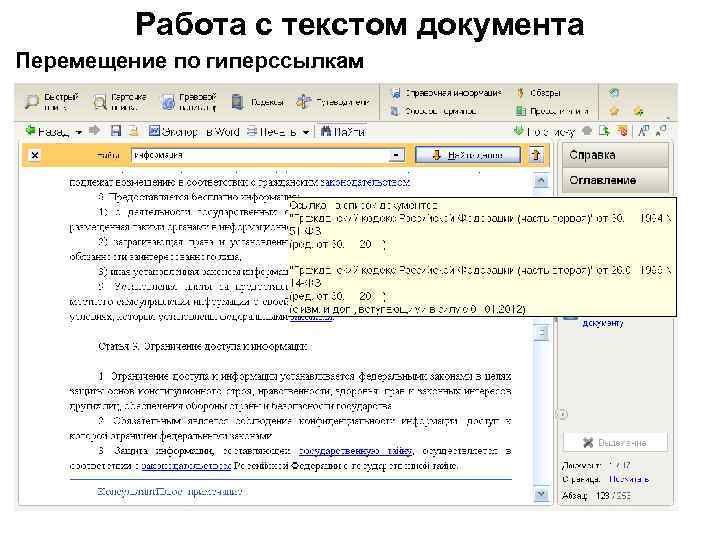Open Правовой навигатор globe tool
The image size is (720, 540).
coord(188,101)
